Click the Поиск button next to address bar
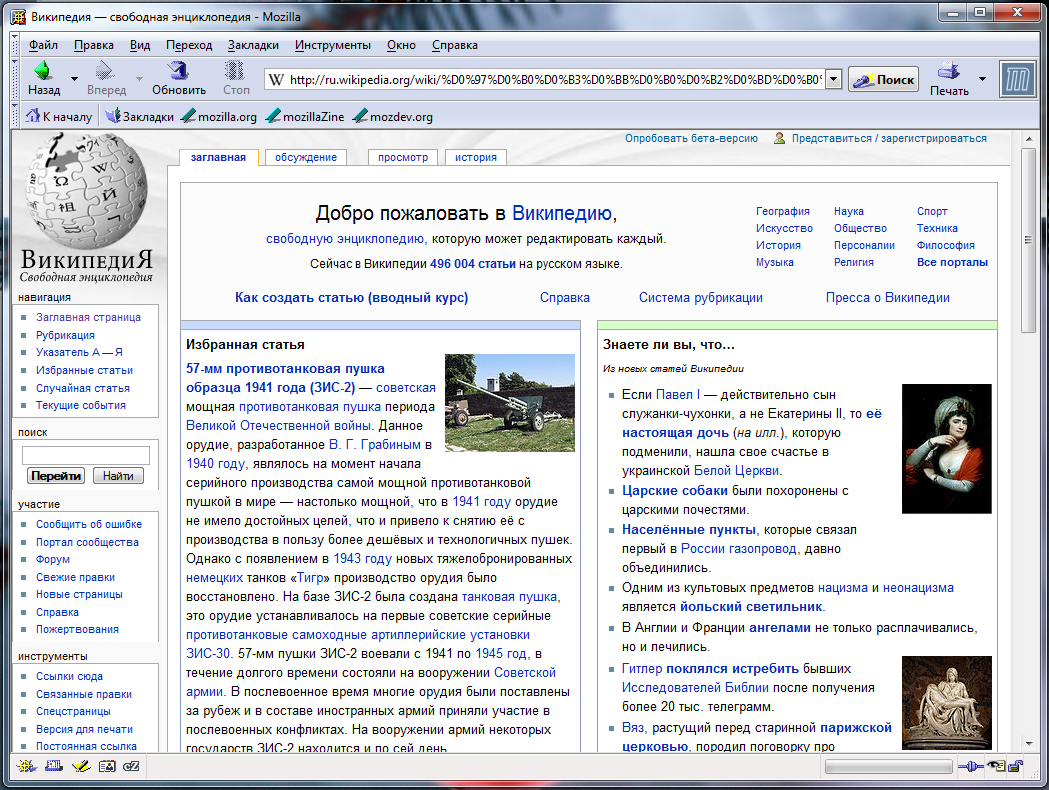 (884, 80)
